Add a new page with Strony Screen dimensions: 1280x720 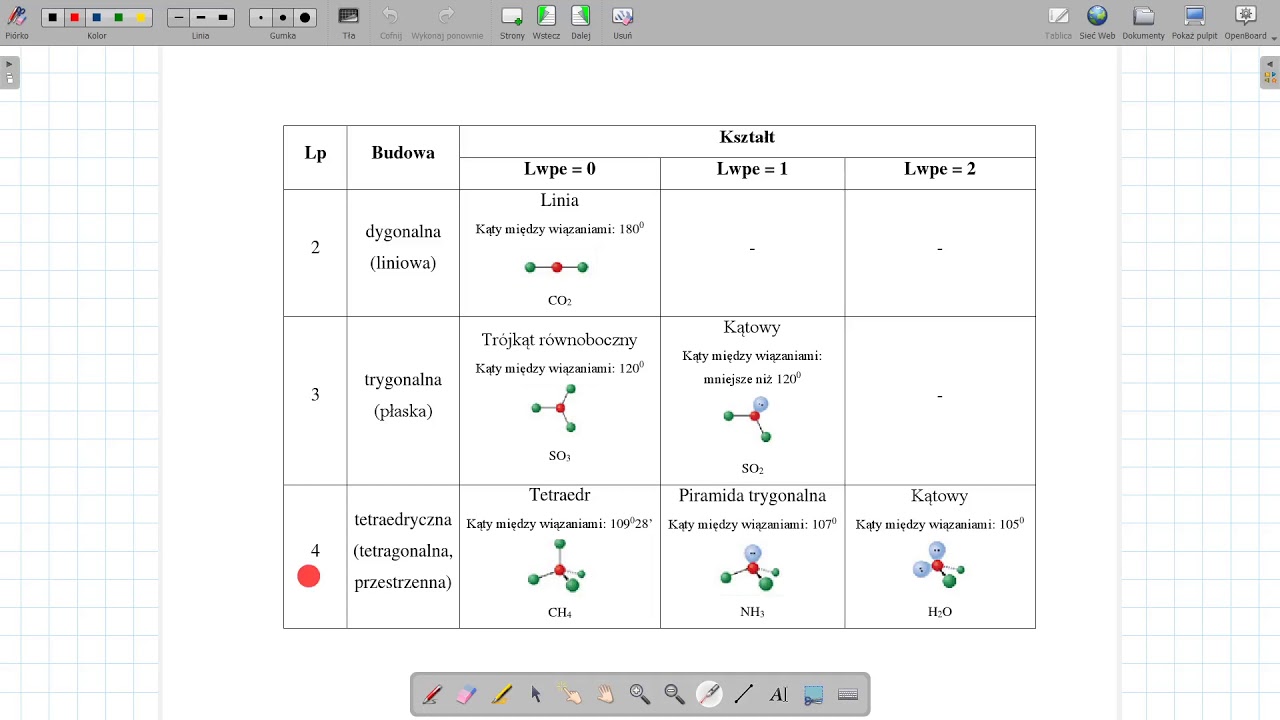[512, 22]
